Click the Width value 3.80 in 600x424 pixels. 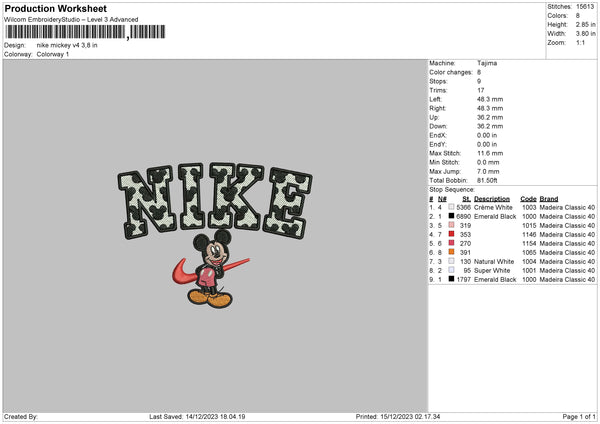pos(585,34)
